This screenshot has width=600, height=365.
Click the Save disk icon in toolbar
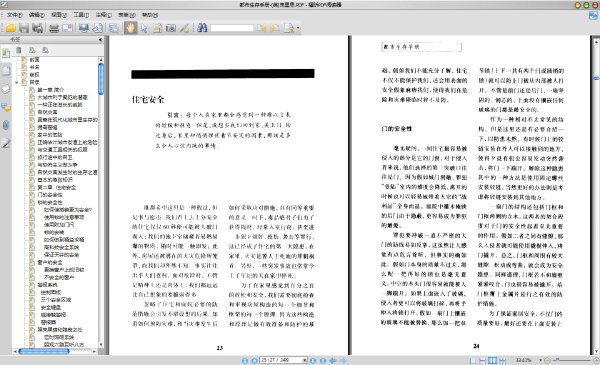[24, 28]
